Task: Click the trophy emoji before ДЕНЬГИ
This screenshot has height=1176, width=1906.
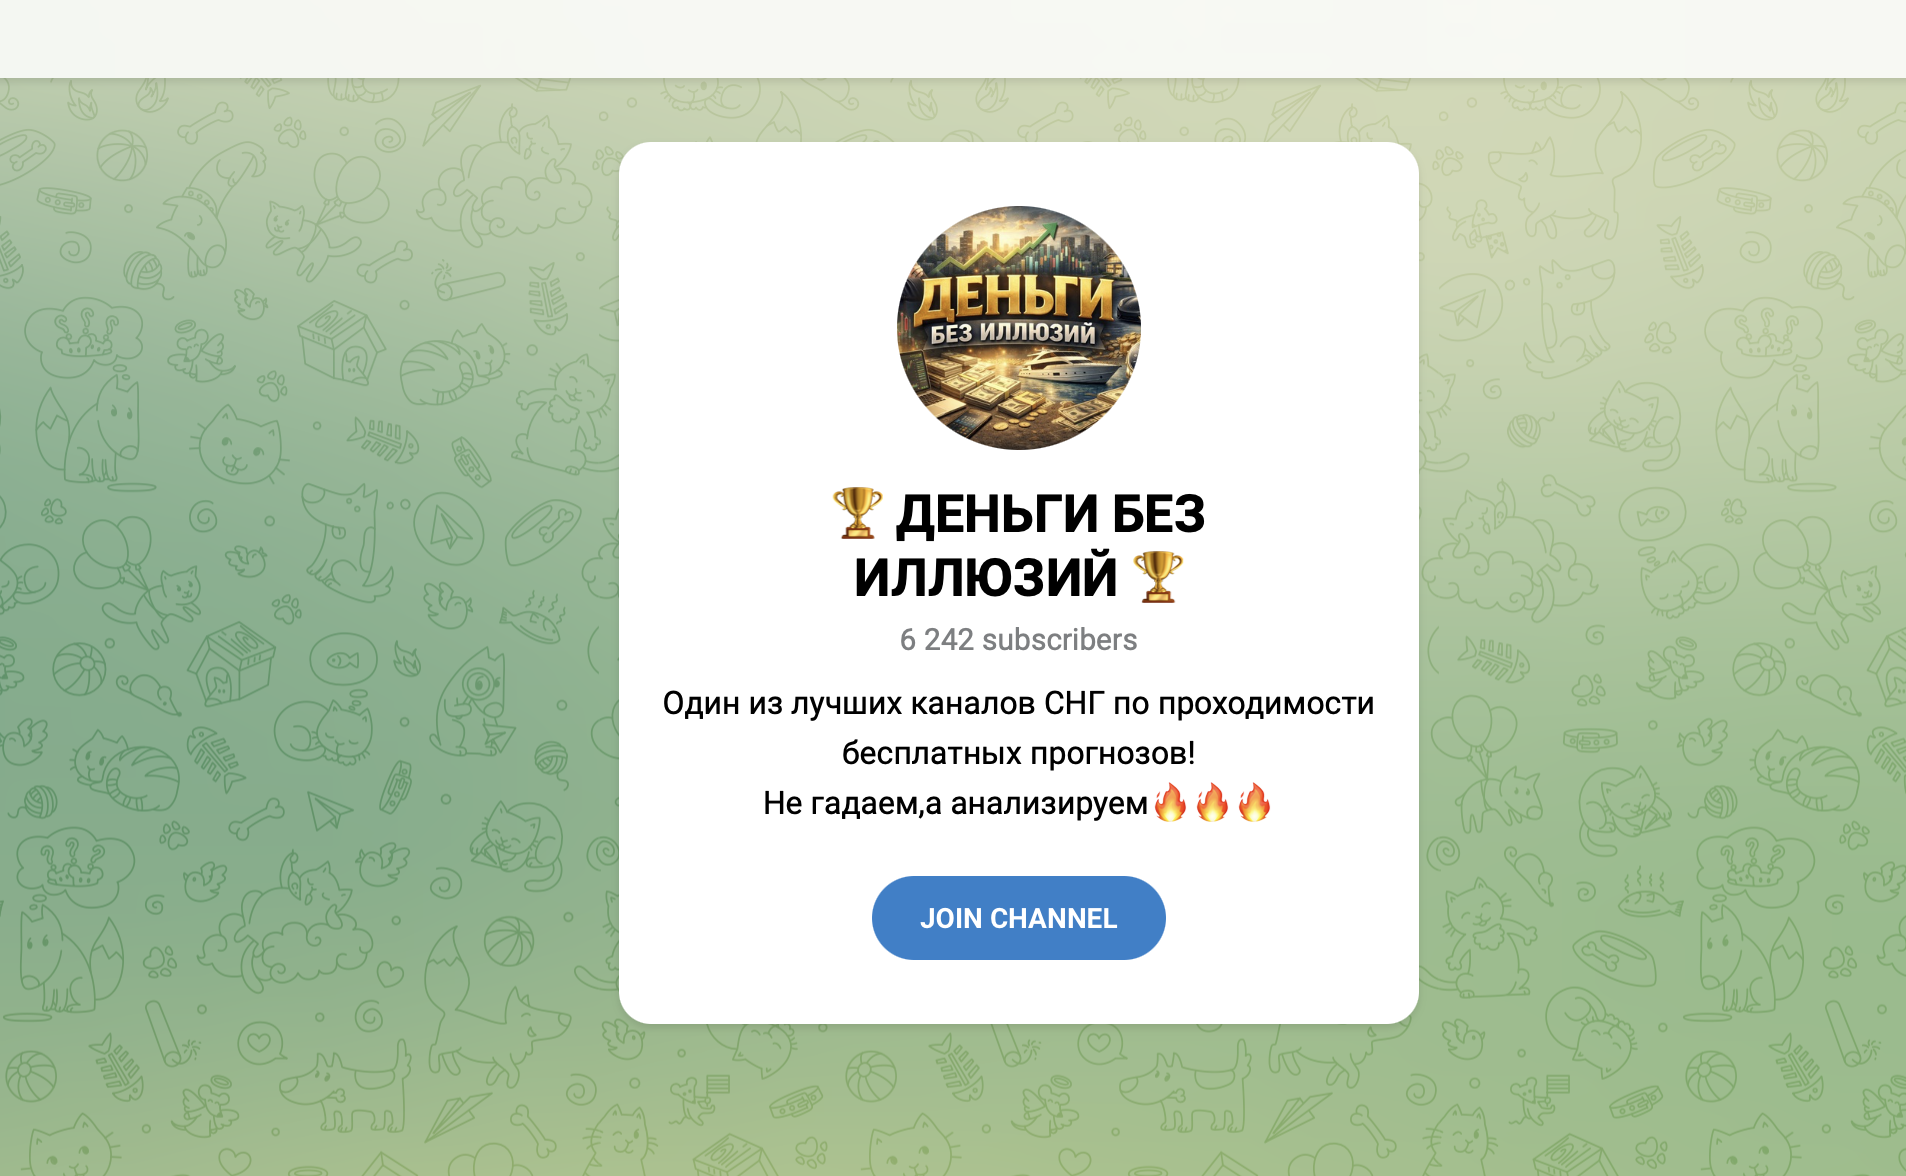Action: pyautogui.click(x=857, y=513)
